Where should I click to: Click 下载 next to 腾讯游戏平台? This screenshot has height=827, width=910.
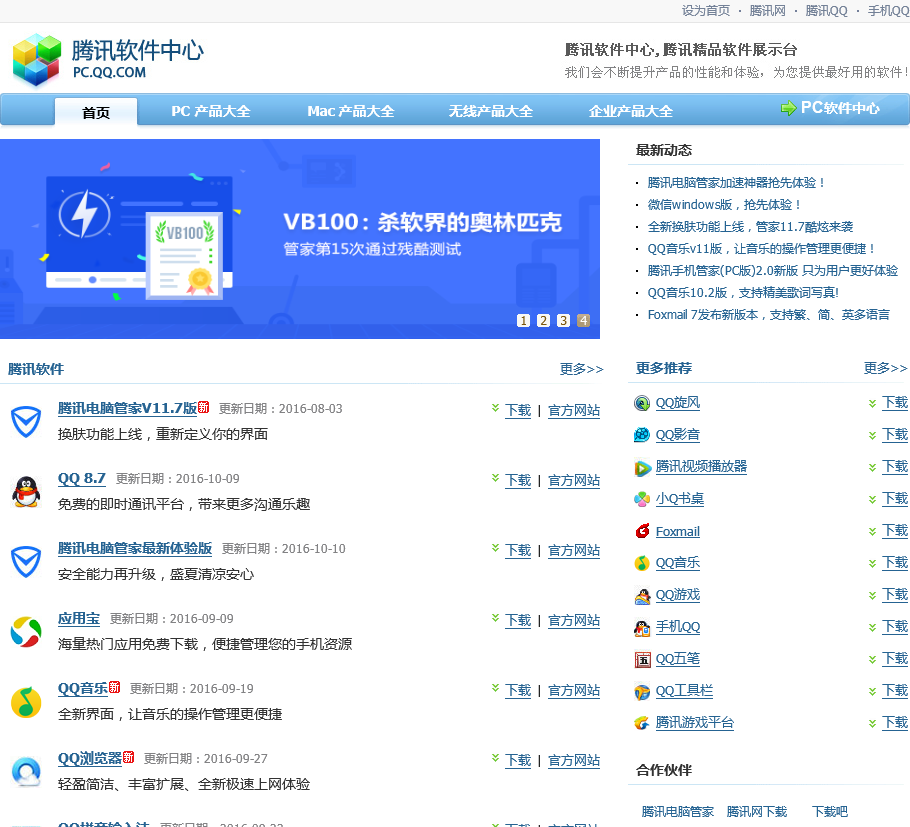coord(894,723)
